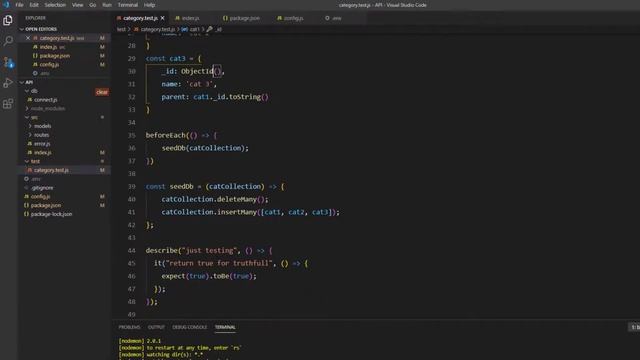This screenshot has width=640, height=360.
Task: Click line number 39 in the gutter
Action: click(131, 187)
